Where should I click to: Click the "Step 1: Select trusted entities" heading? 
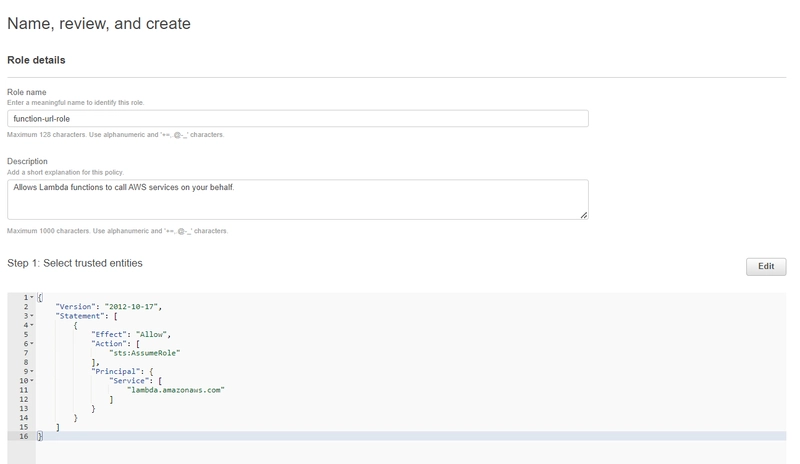tap(75, 263)
